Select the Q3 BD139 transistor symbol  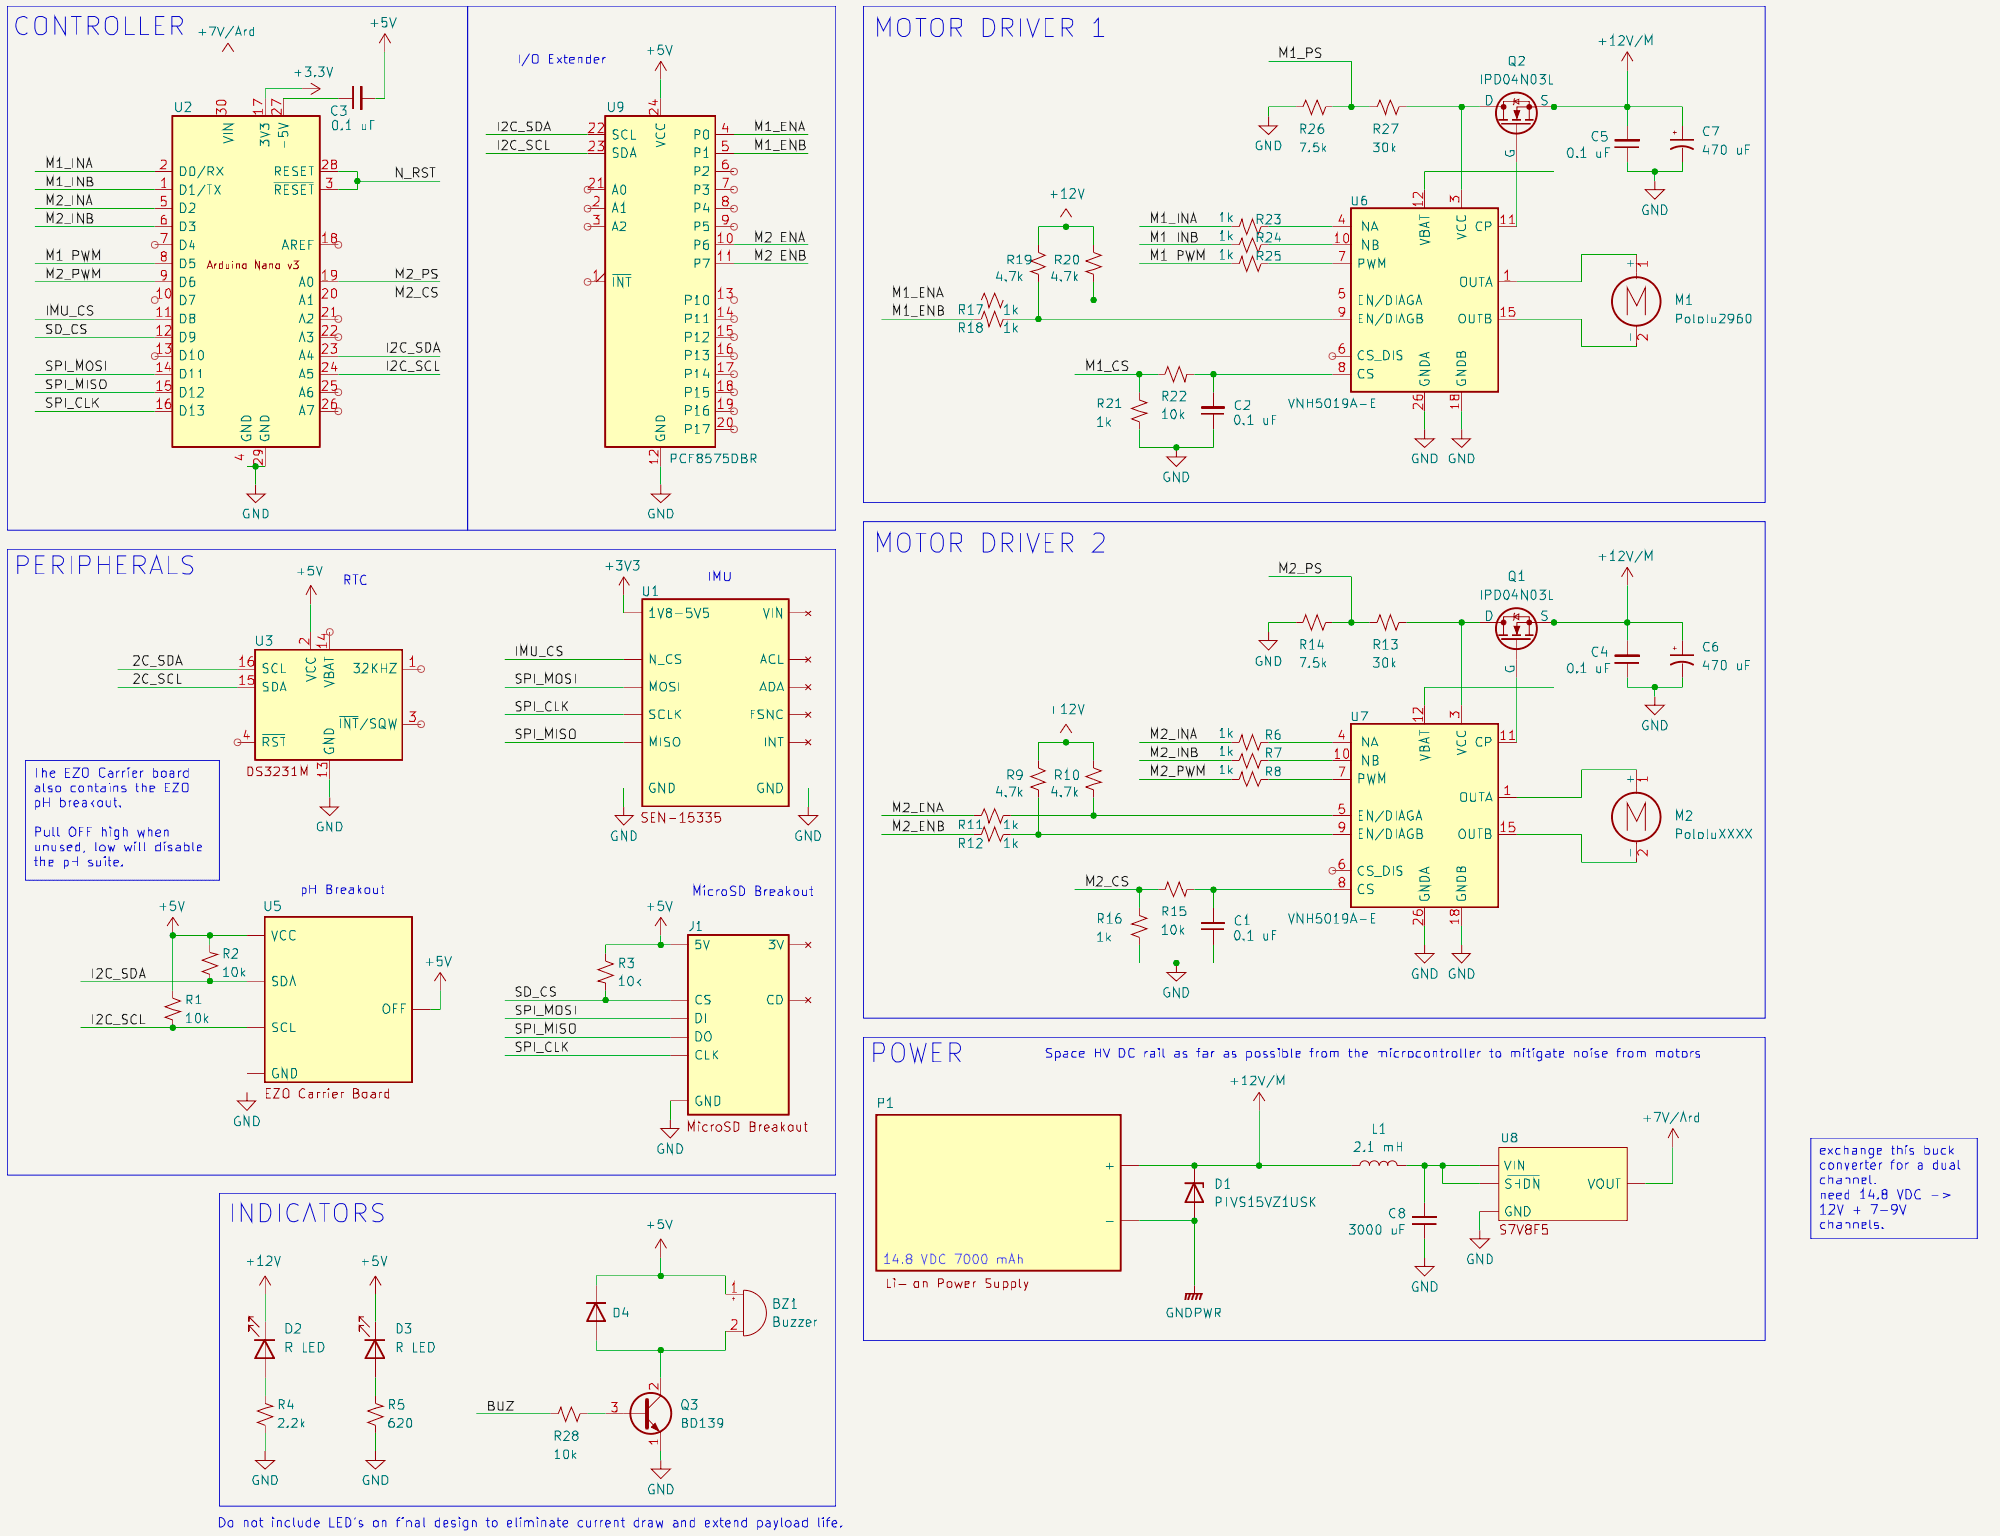(650, 1414)
